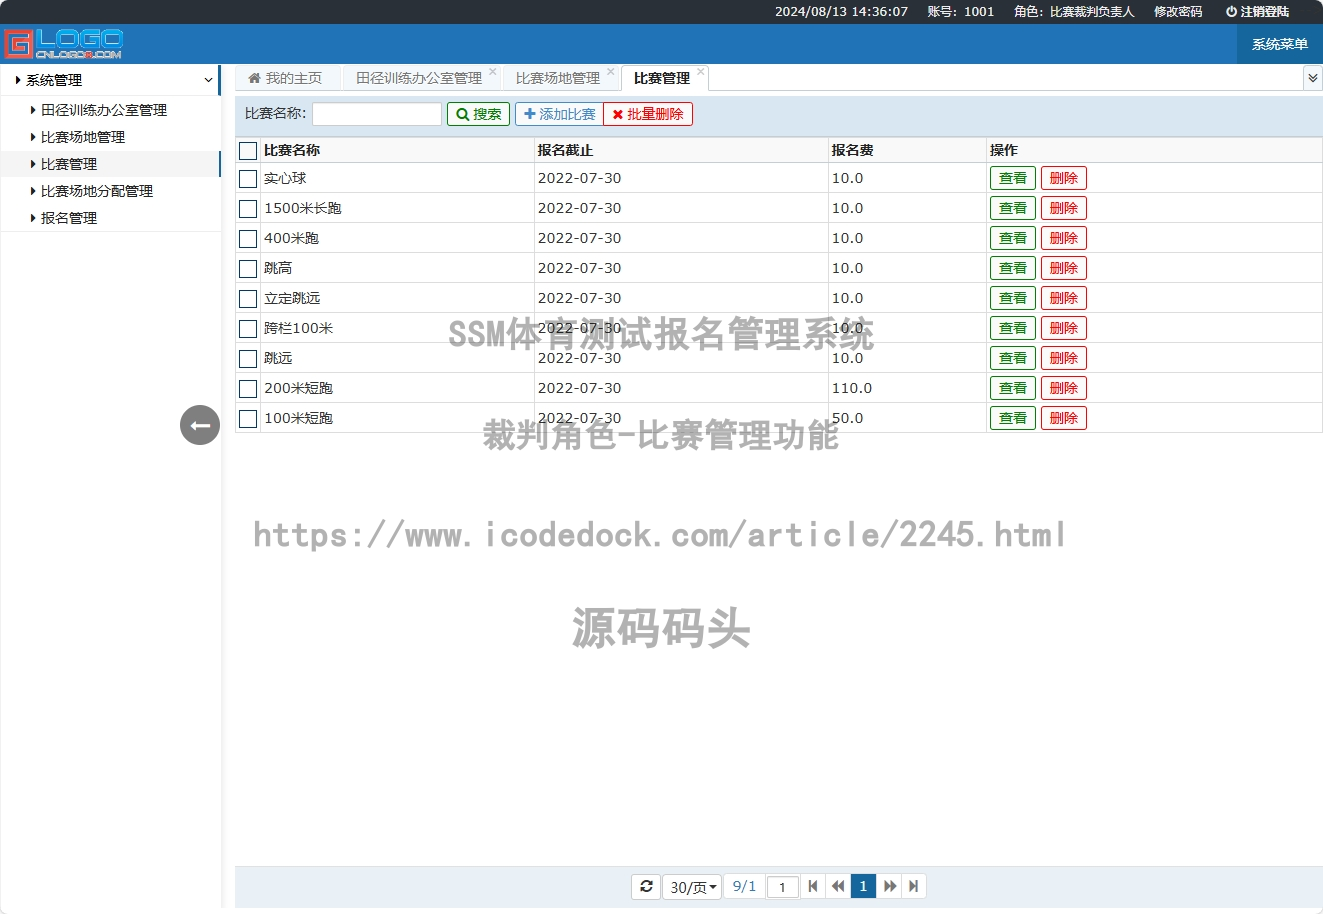Viewport: 1323px width, 914px height.
Task: Open 系统菜单 in the header
Action: tap(1280, 44)
